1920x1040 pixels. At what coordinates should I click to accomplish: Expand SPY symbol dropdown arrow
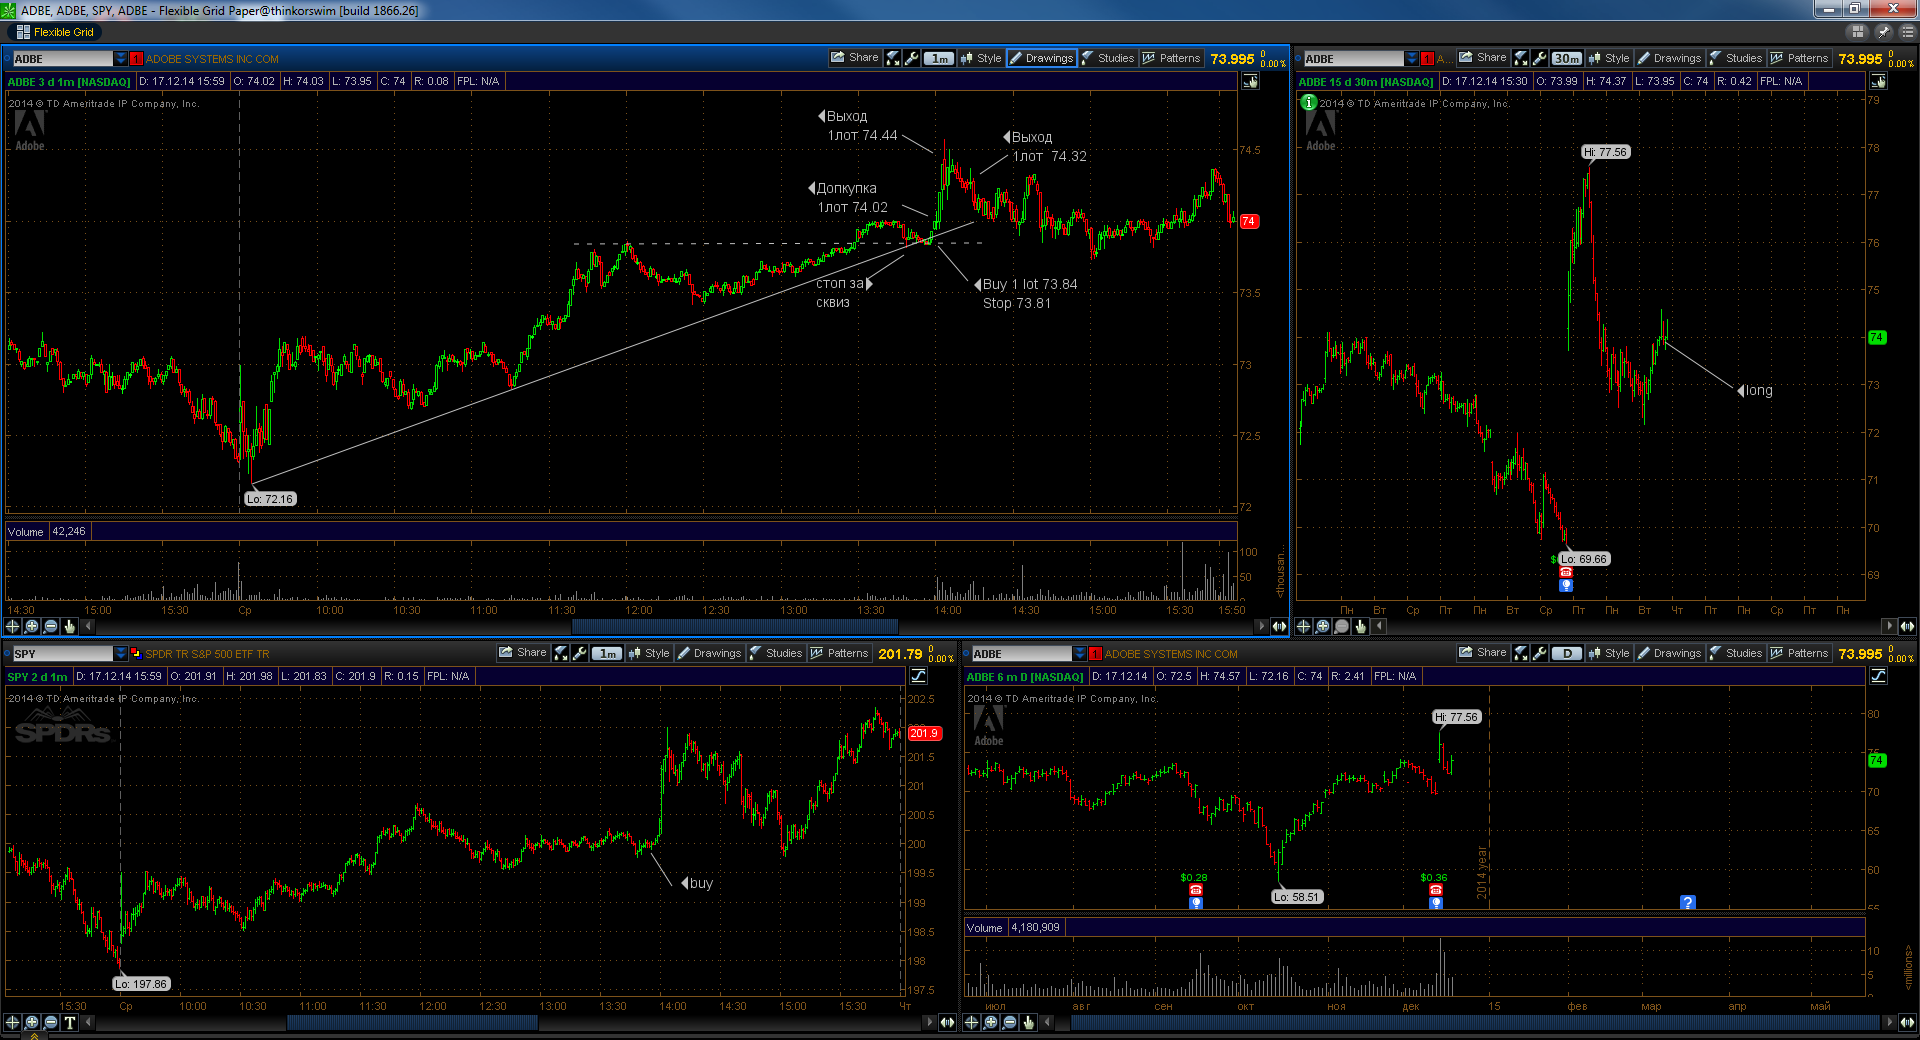121,654
